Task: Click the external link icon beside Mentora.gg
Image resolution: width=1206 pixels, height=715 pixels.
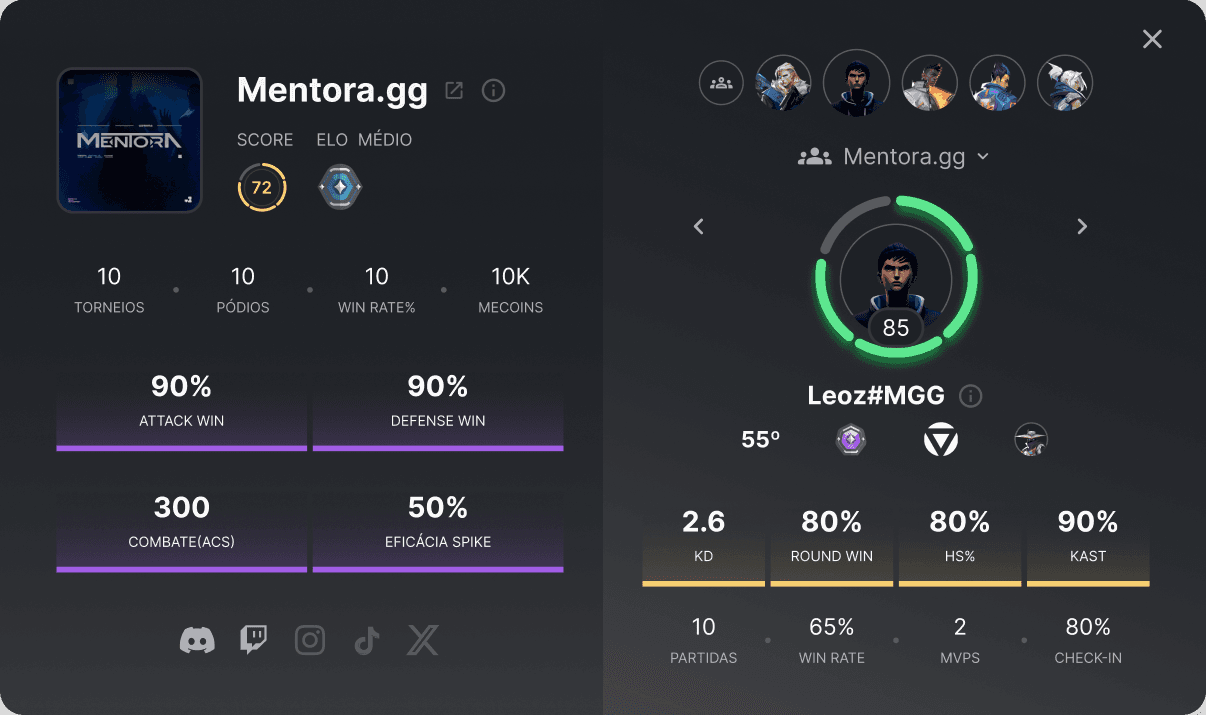Action: point(454,91)
